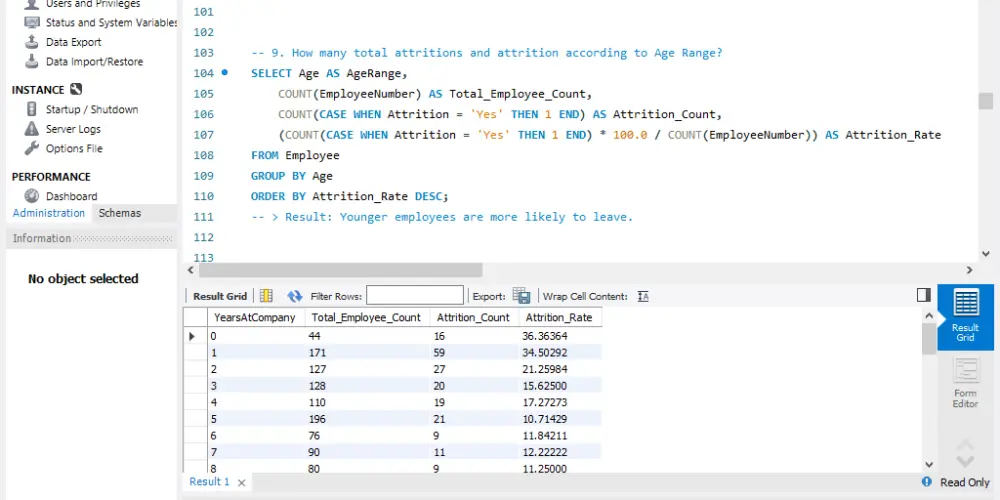This screenshot has width=1000, height=500.
Task: Click the Attrition_Count column header
Action: [x=473, y=317]
